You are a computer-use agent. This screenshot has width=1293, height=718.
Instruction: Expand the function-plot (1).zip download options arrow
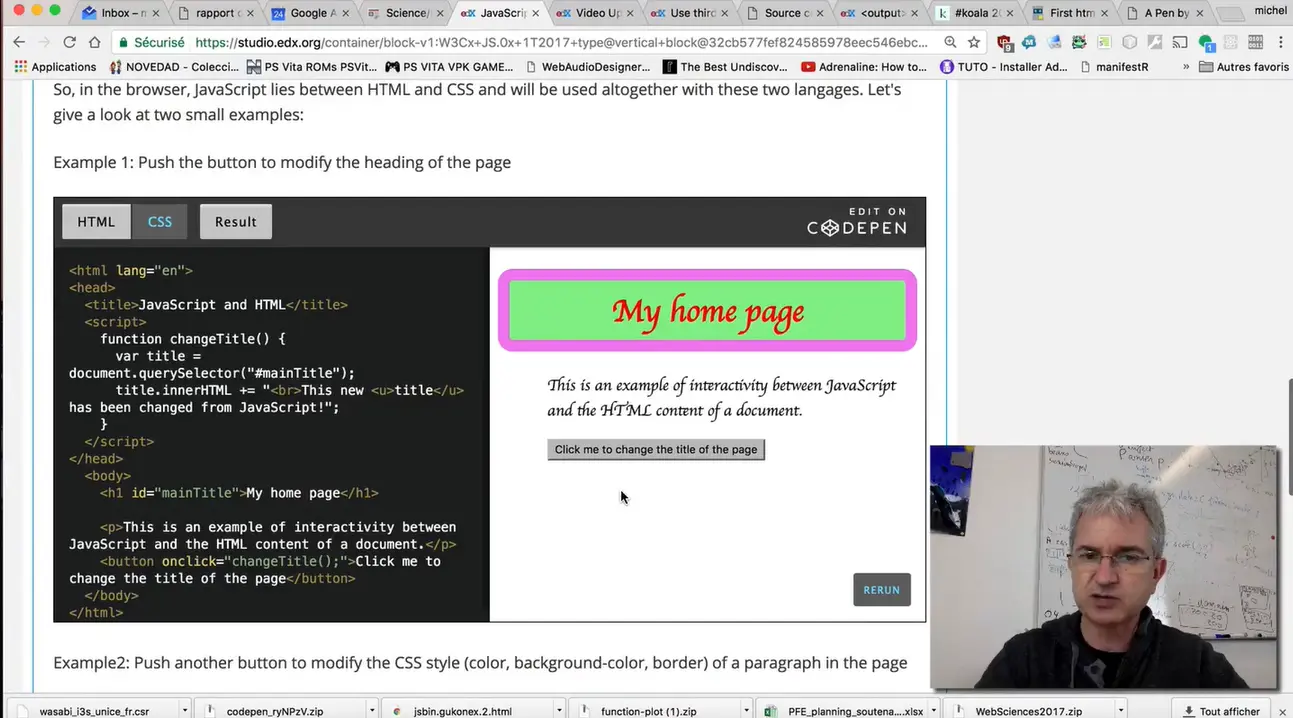click(744, 711)
